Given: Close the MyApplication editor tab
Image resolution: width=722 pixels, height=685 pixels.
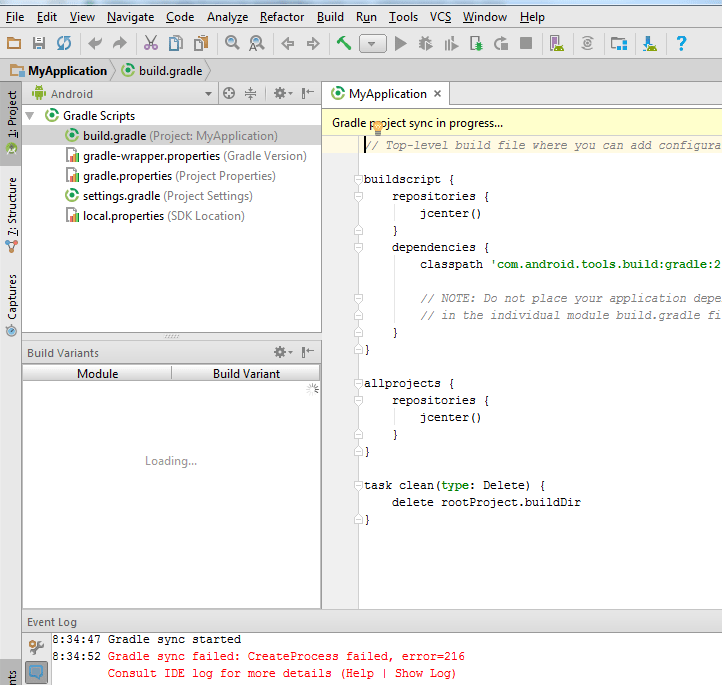Looking at the screenshot, I should 437,94.
